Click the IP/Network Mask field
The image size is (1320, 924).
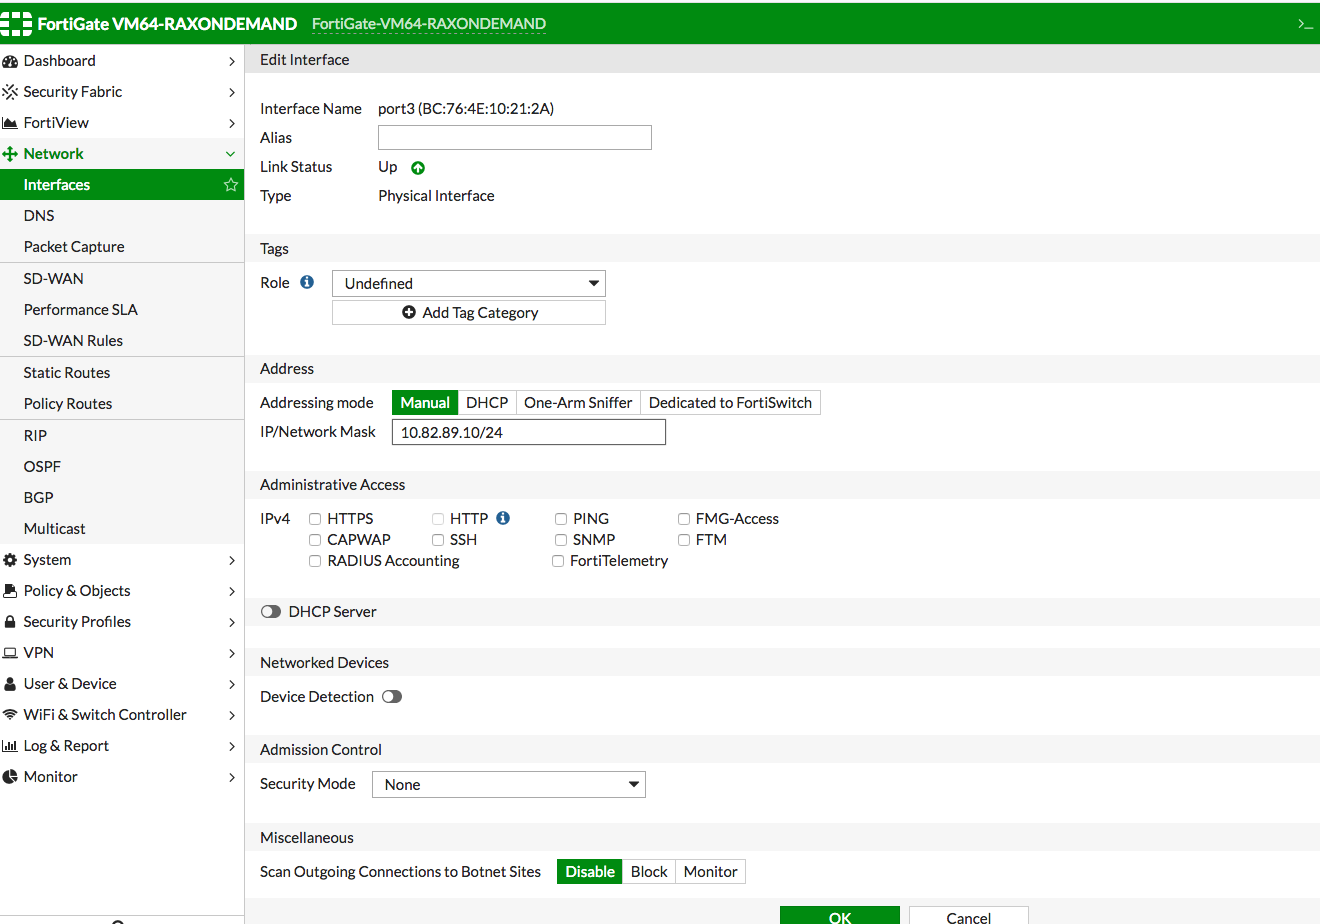coord(529,432)
